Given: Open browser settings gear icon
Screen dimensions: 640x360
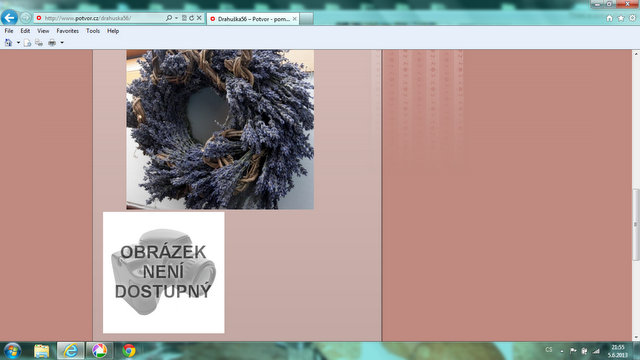Looking at the screenshot, I should tap(632, 18).
